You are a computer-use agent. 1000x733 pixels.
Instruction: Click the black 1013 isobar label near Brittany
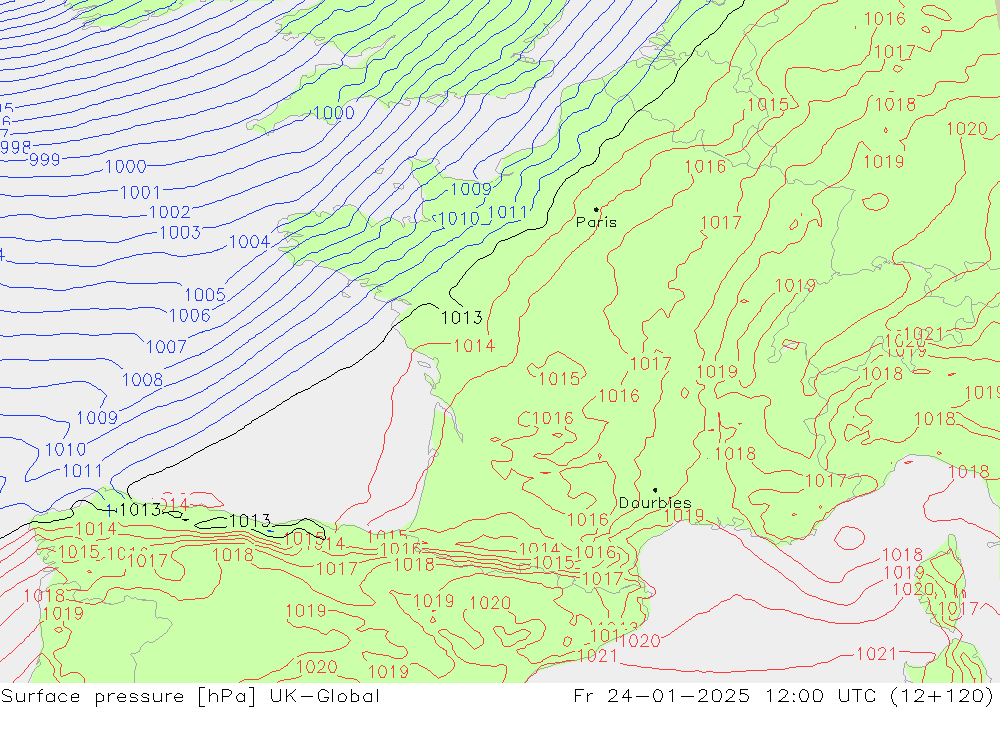462,317
